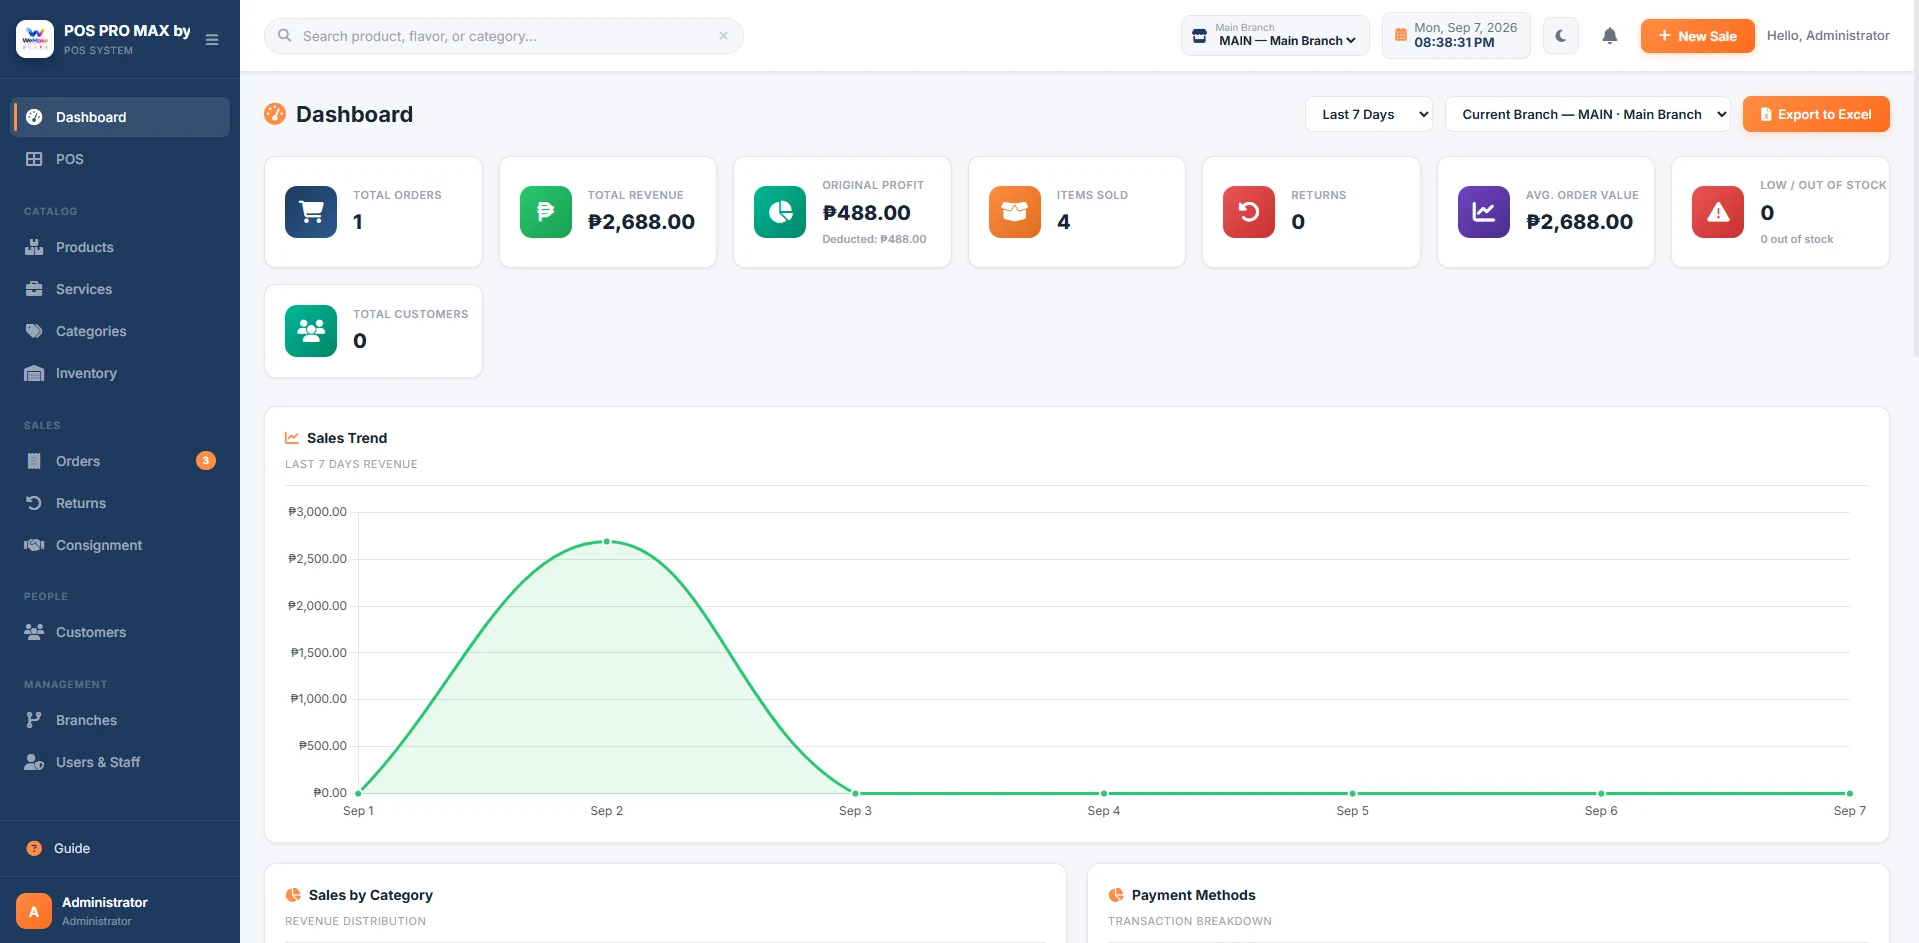This screenshot has width=1919, height=943.
Task: Open Consignment page
Action: click(x=120, y=545)
